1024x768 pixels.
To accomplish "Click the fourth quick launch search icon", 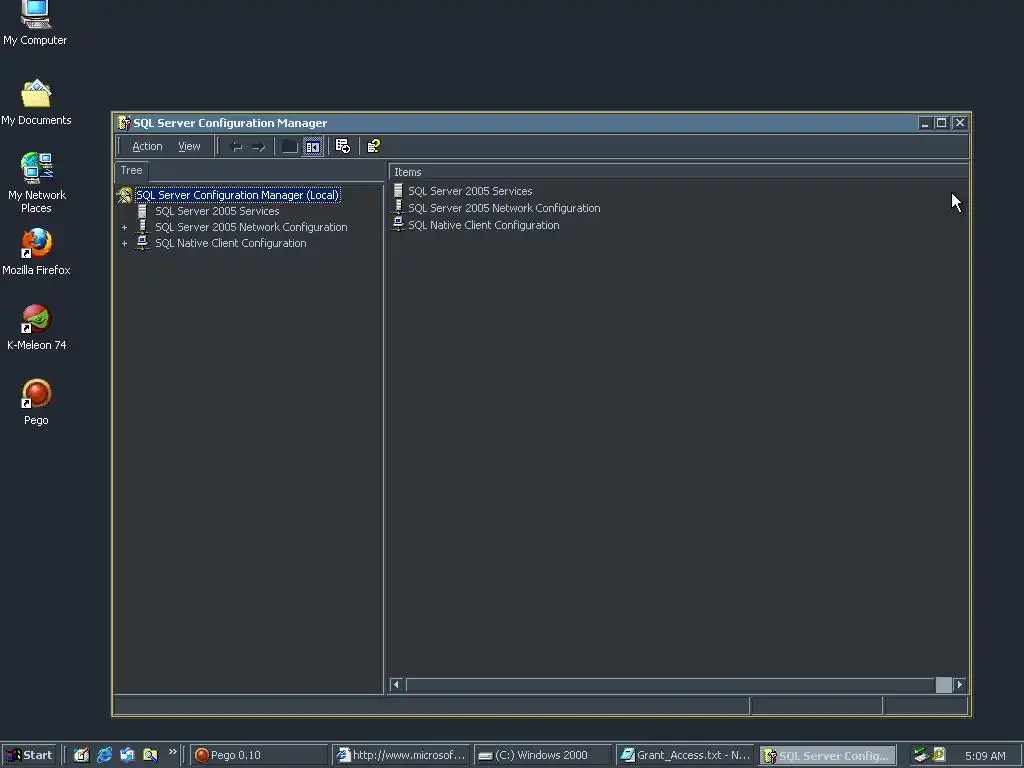I will click(150, 755).
